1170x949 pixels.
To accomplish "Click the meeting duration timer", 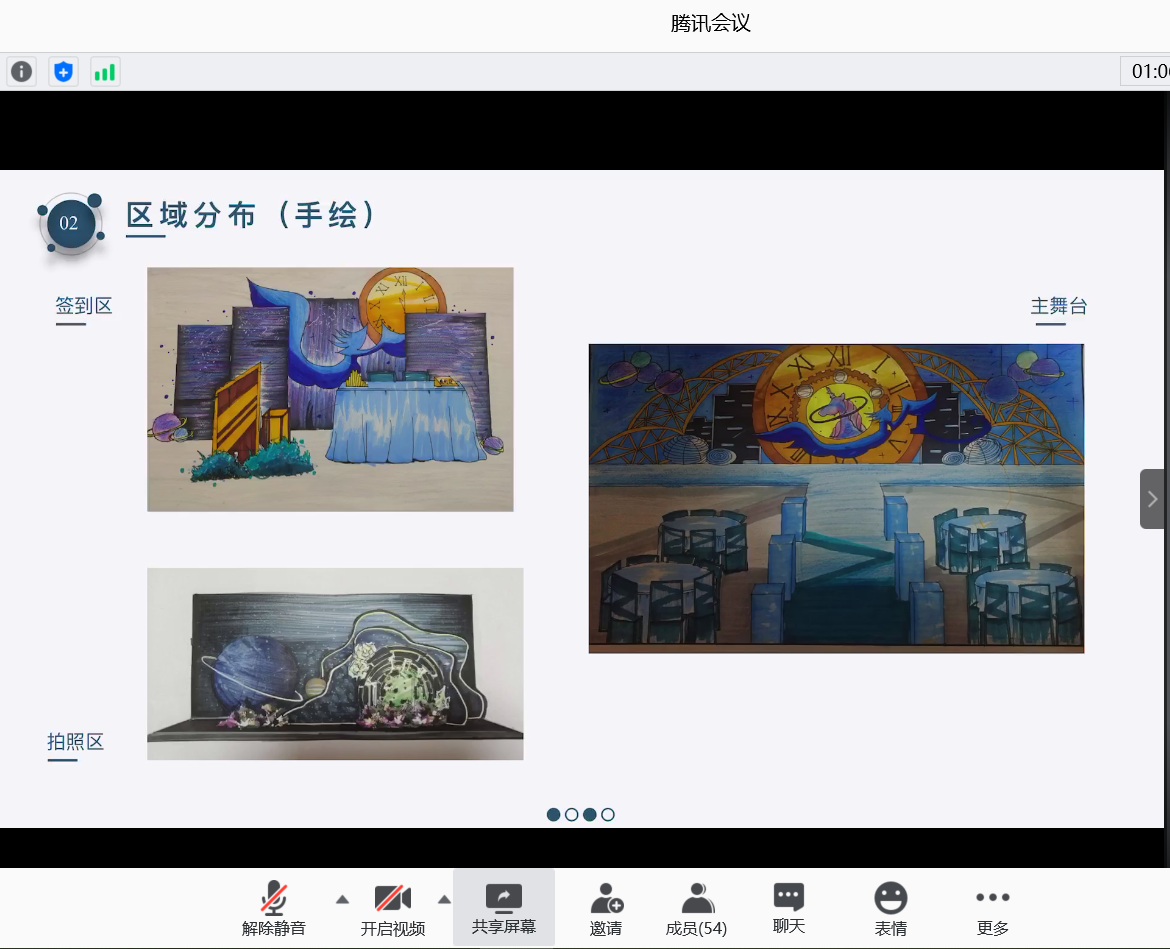I will tap(1148, 71).
